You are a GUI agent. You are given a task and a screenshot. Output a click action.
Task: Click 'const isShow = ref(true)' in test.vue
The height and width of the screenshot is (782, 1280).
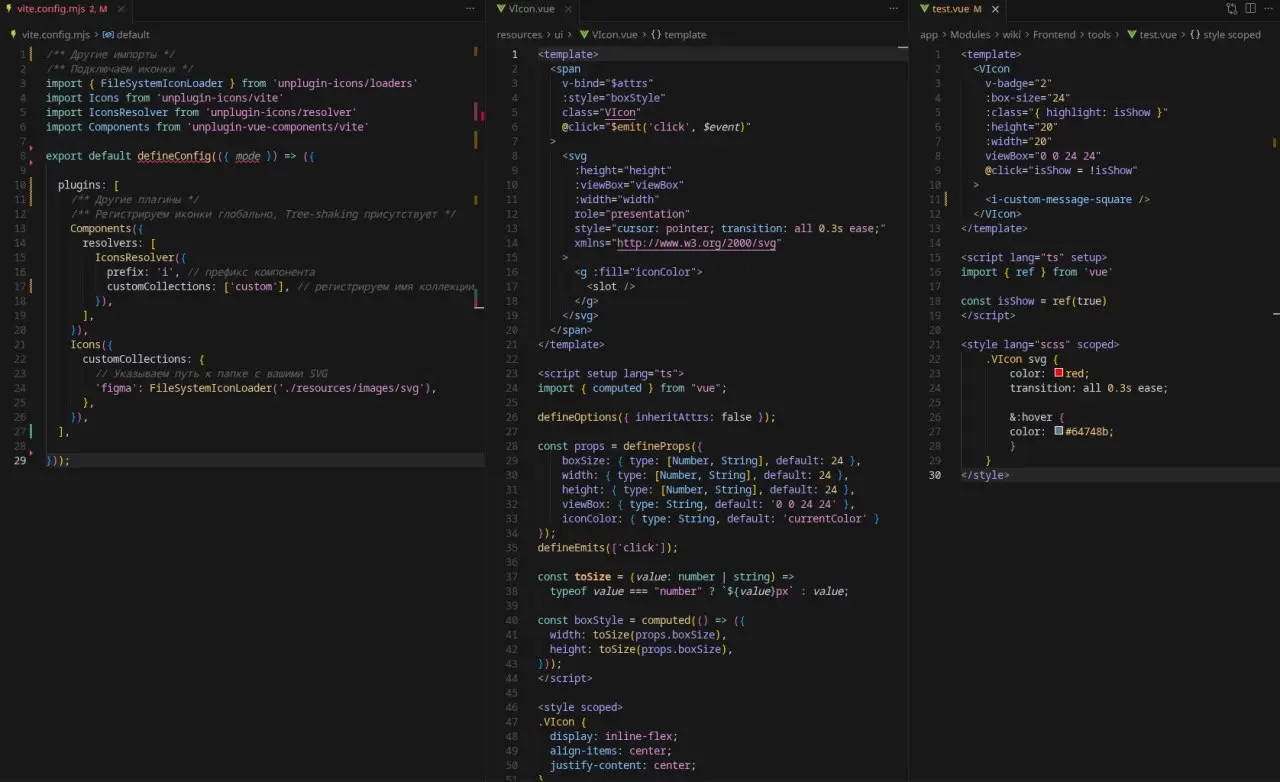pyautogui.click(x=1034, y=301)
